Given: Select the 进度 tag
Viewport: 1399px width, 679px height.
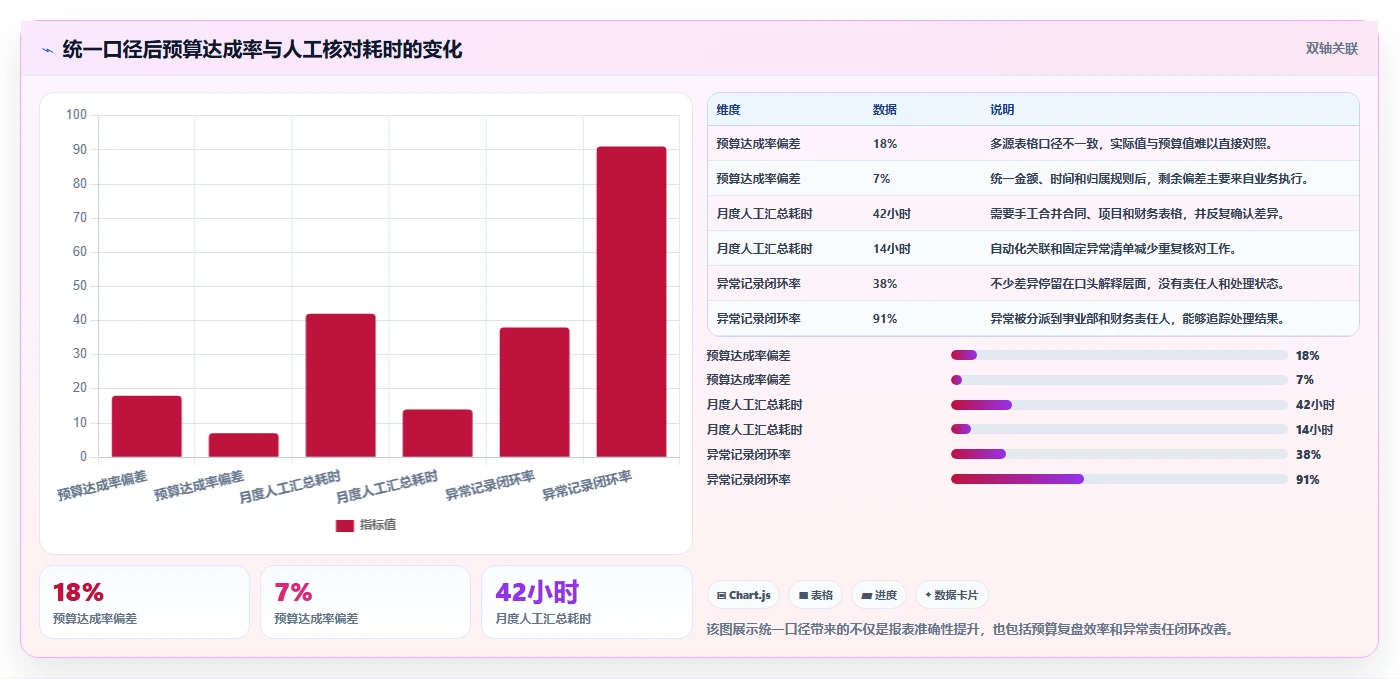Looking at the screenshot, I should tap(879, 595).
